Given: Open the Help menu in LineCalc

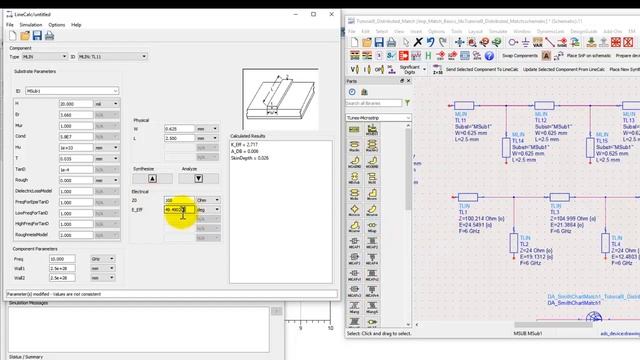Looking at the screenshot, I should click(x=76, y=25).
